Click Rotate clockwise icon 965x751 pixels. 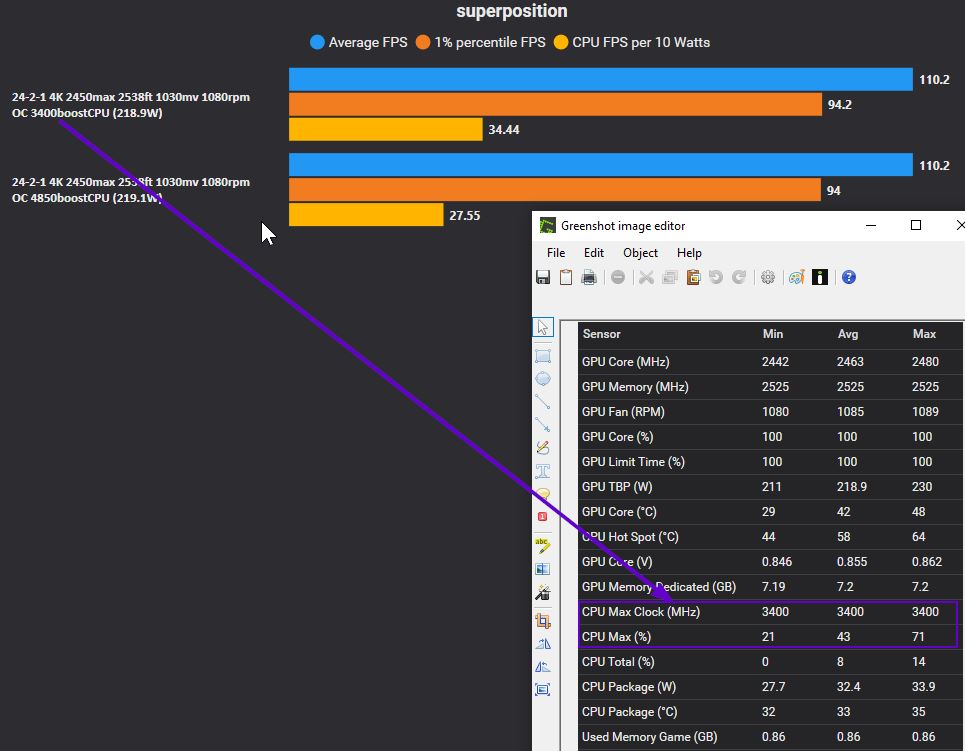tap(543, 644)
